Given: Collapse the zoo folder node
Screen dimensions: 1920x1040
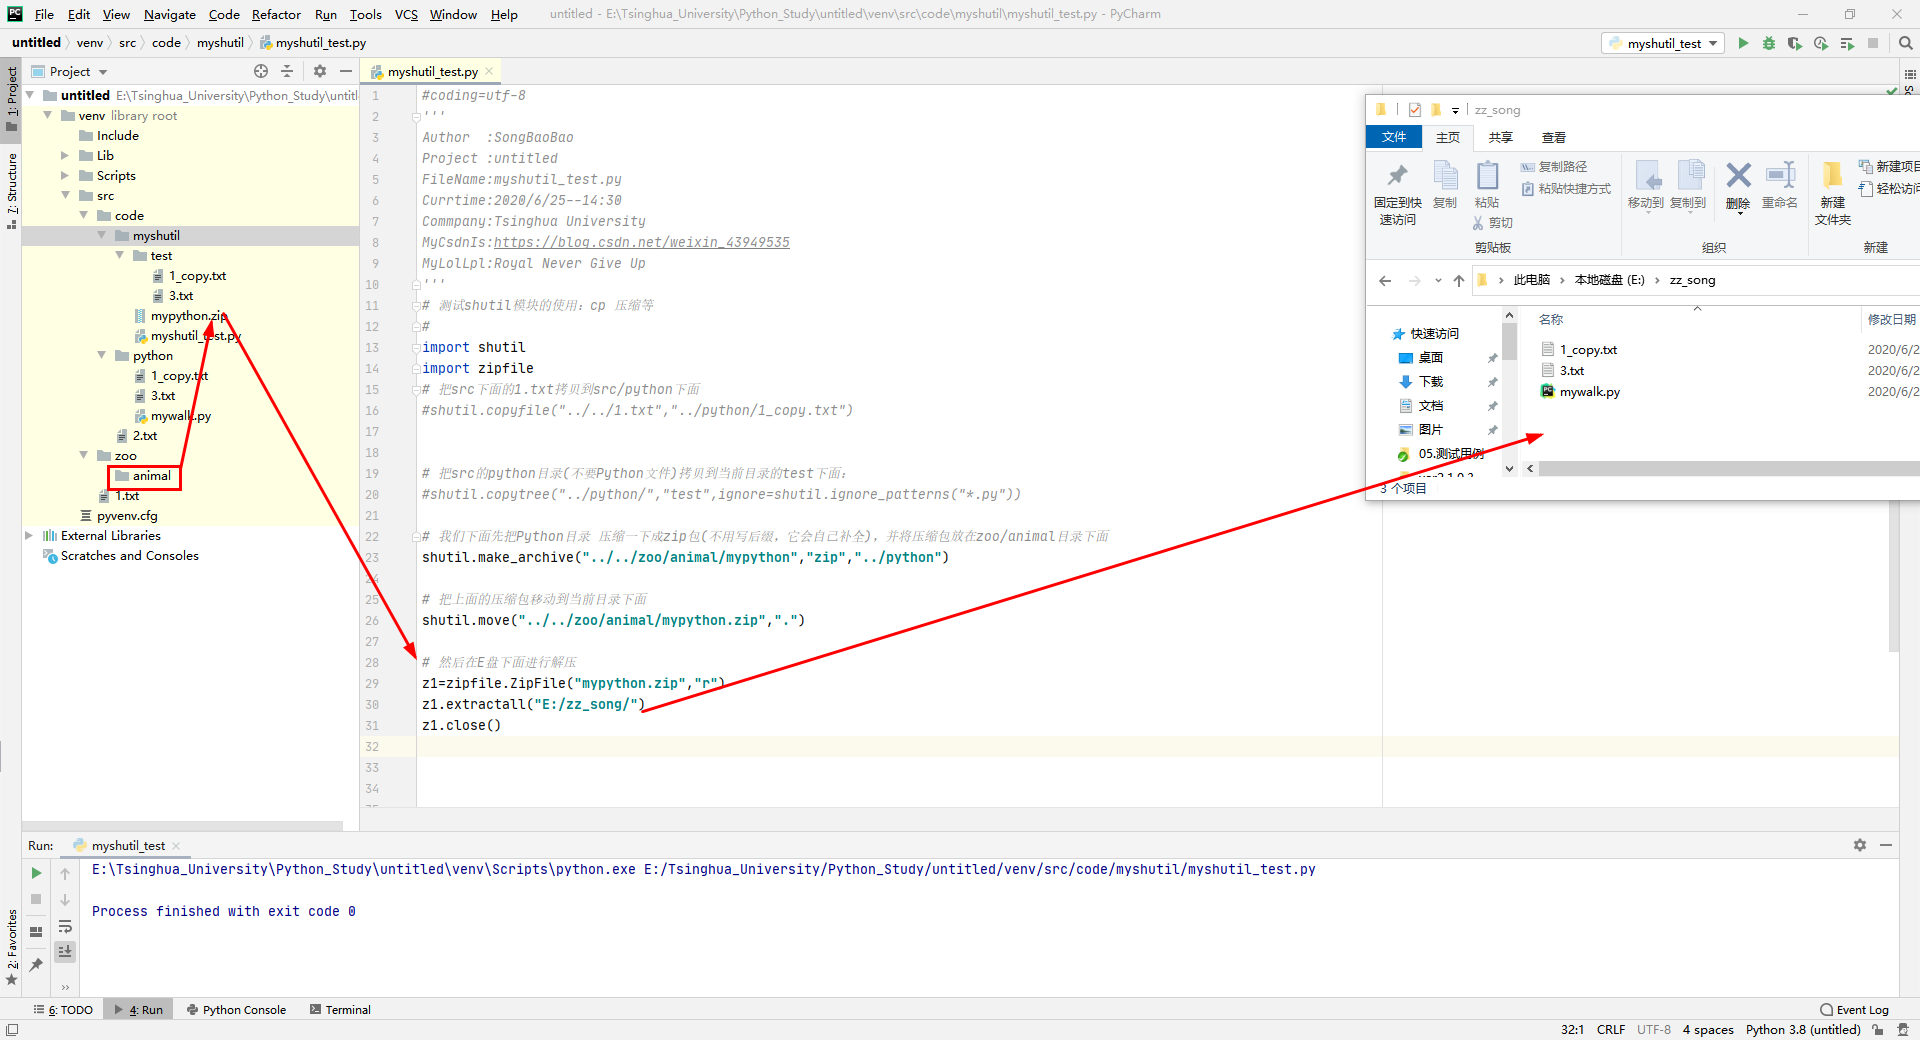Looking at the screenshot, I should pyautogui.click(x=83, y=455).
